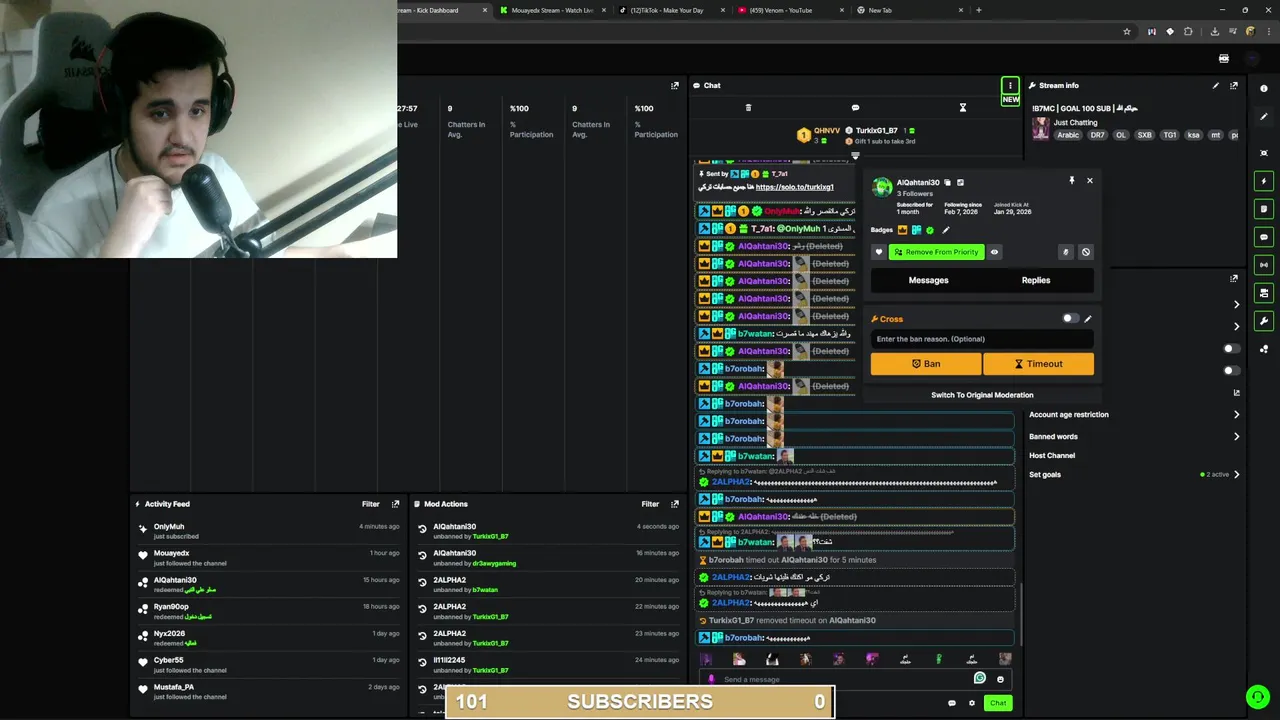The height and width of the screenshot is (720, 1280).
Task: Toggle the Cross moderation switch
Action: (x=1070, y=318)
